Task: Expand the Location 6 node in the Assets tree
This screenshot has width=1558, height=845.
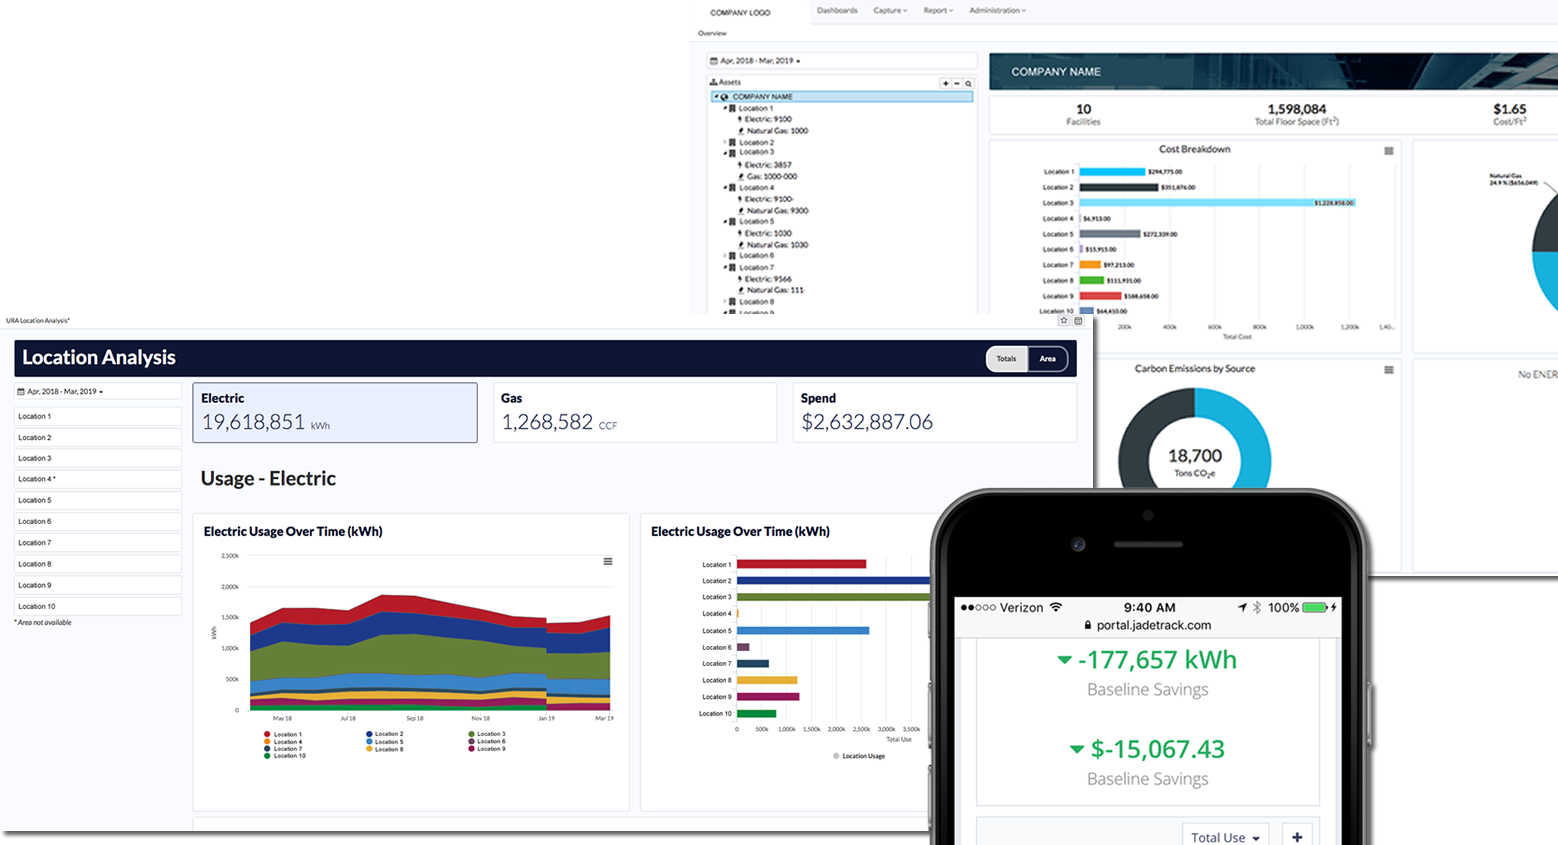Action: pyautogui.click(x=725, y=256)
